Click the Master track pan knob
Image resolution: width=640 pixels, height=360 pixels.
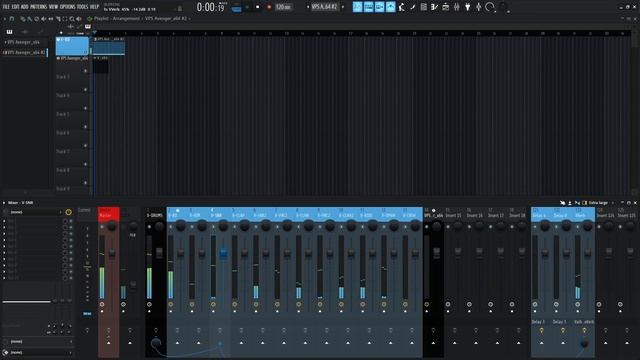click(x=112, y=227)
